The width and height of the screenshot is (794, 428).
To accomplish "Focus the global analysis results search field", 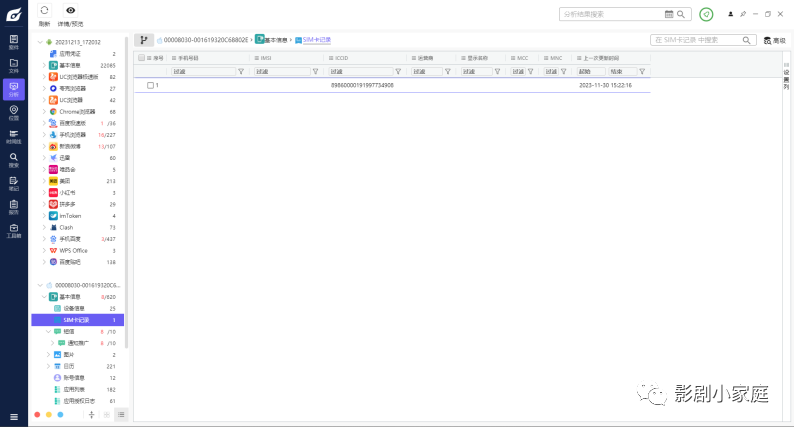I will pos(611,14).
